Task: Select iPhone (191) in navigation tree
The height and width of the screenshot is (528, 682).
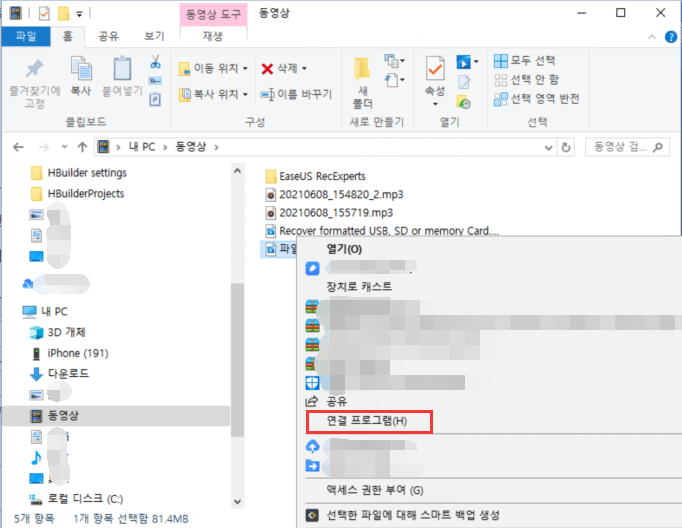Action: pos(69,353)
